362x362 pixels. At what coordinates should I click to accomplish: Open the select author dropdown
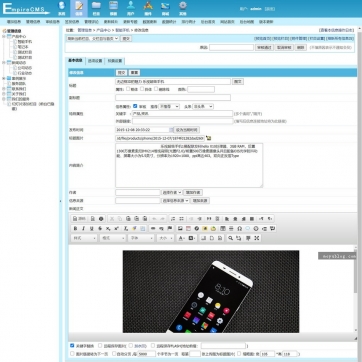[x=172, y=192]
